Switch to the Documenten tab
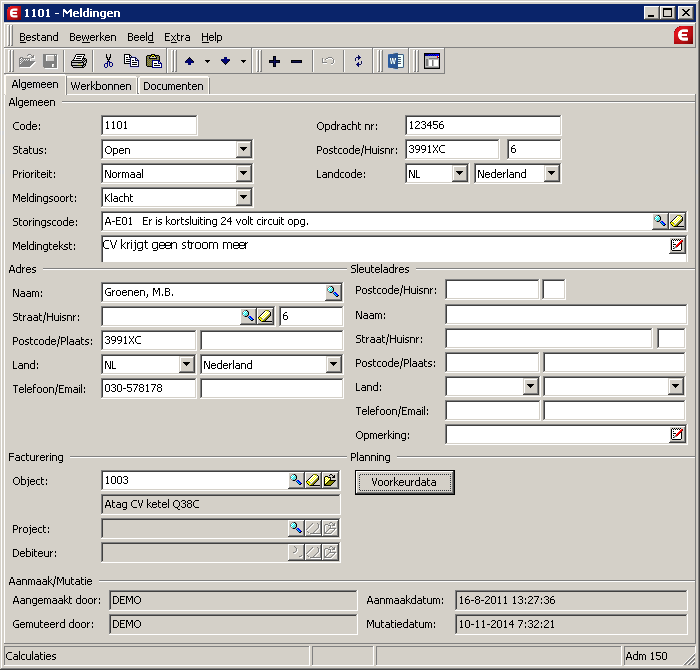 tap(173, 86)
